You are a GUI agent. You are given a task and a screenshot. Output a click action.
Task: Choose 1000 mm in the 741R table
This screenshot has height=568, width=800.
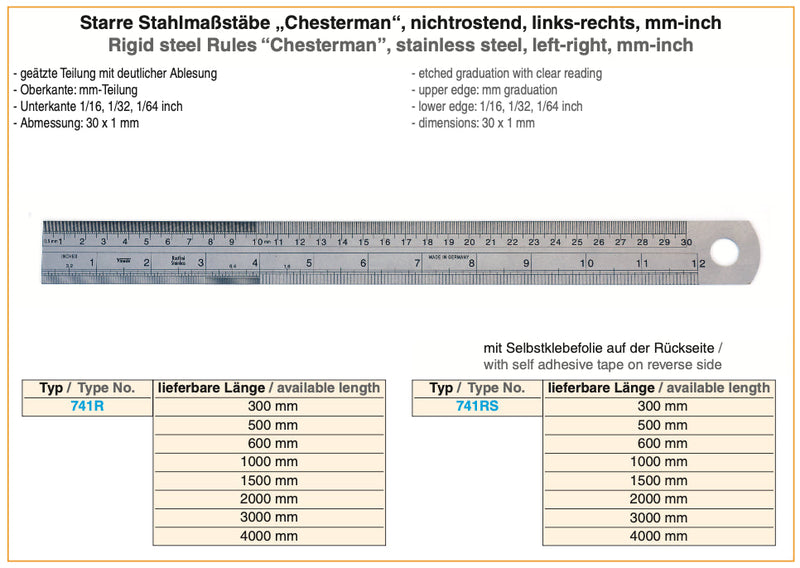[269, 461]
